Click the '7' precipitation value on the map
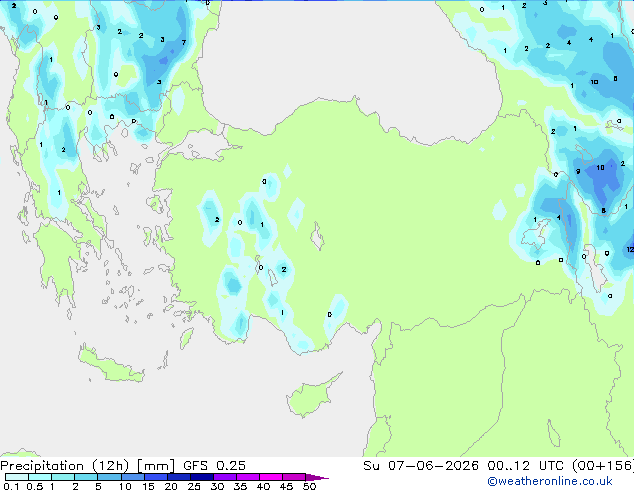This screenshot has height=490, width=634. coord(184,42)
